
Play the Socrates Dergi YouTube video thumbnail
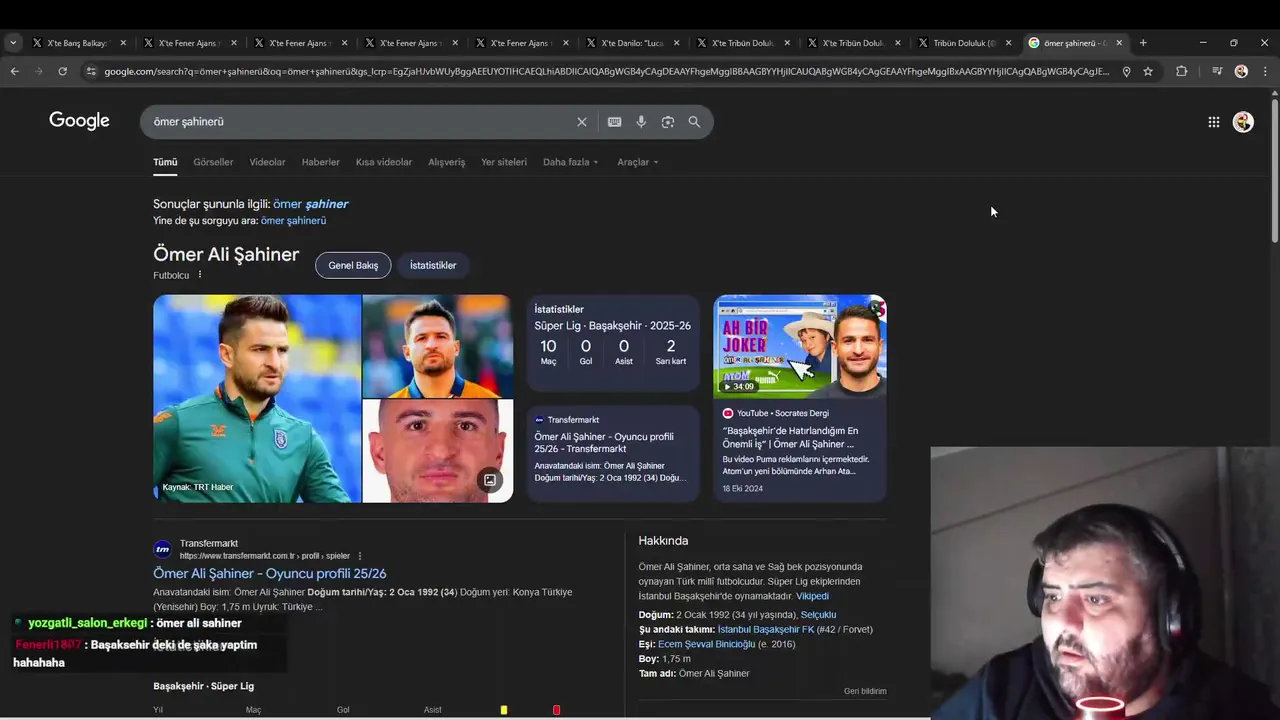[799, 346]
